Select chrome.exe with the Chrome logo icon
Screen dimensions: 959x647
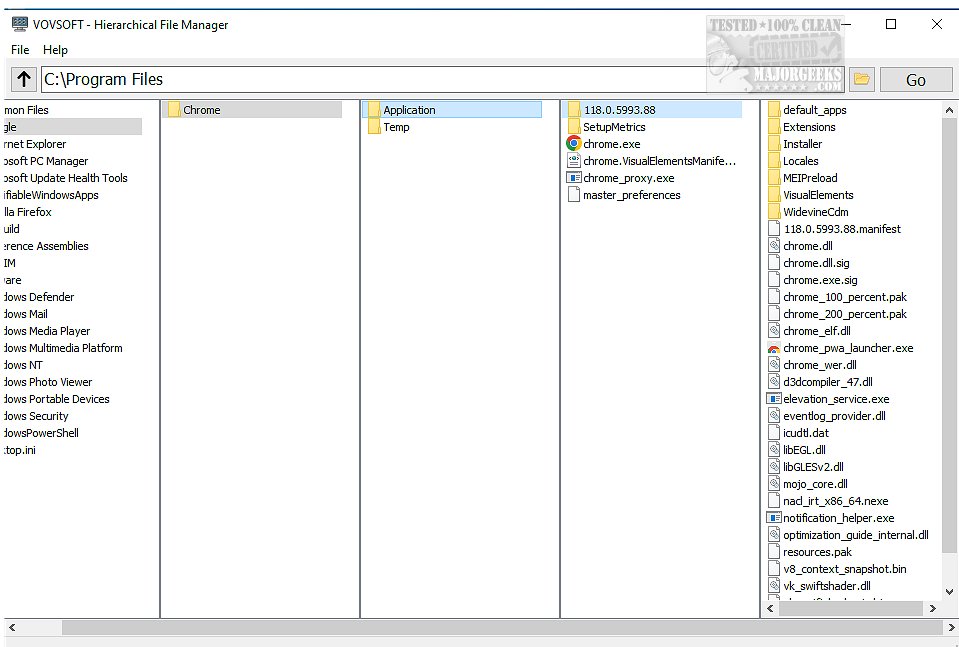(573, 143)
